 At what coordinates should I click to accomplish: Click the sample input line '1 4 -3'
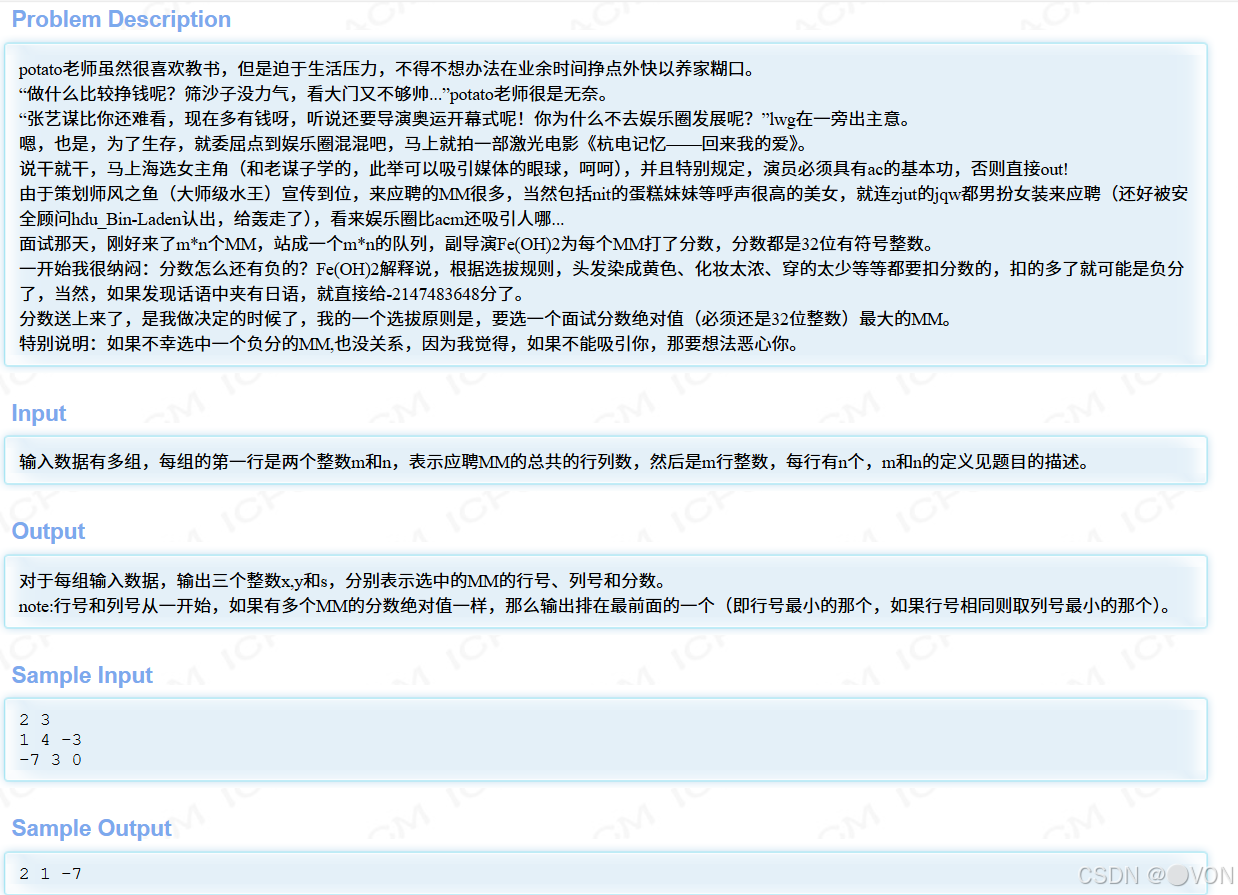click(50, 740)
